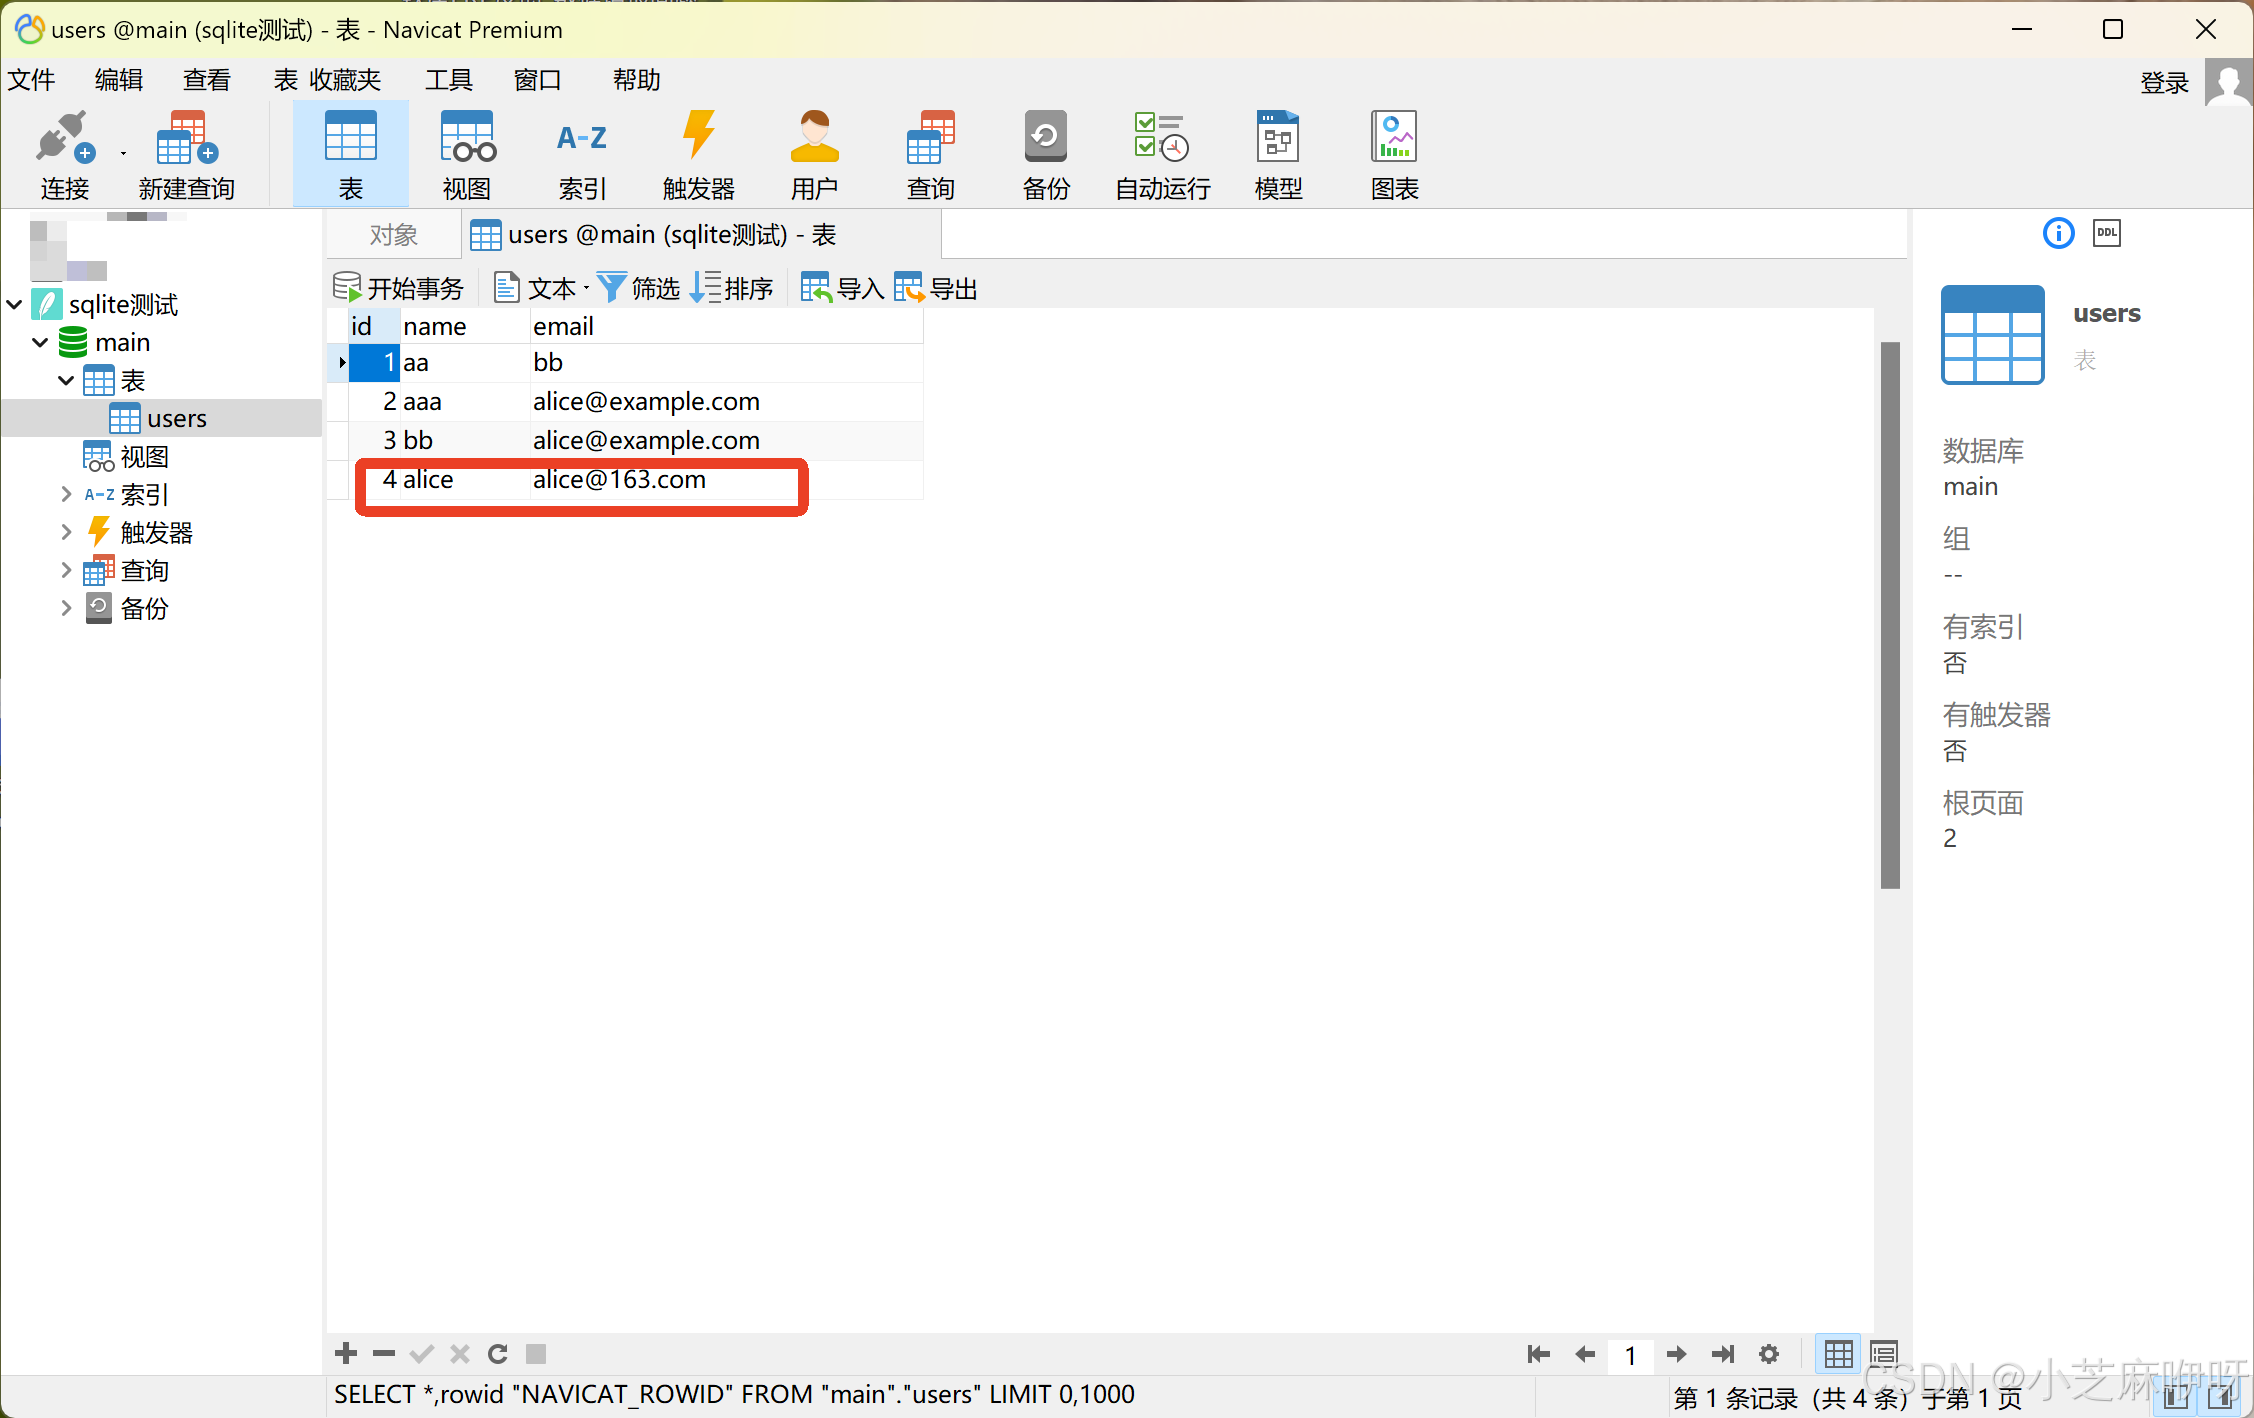This screenshot has height=1418, width=2254.
Task: Open the 模型 toolbar icon
Action: (x=1277, y=152)
